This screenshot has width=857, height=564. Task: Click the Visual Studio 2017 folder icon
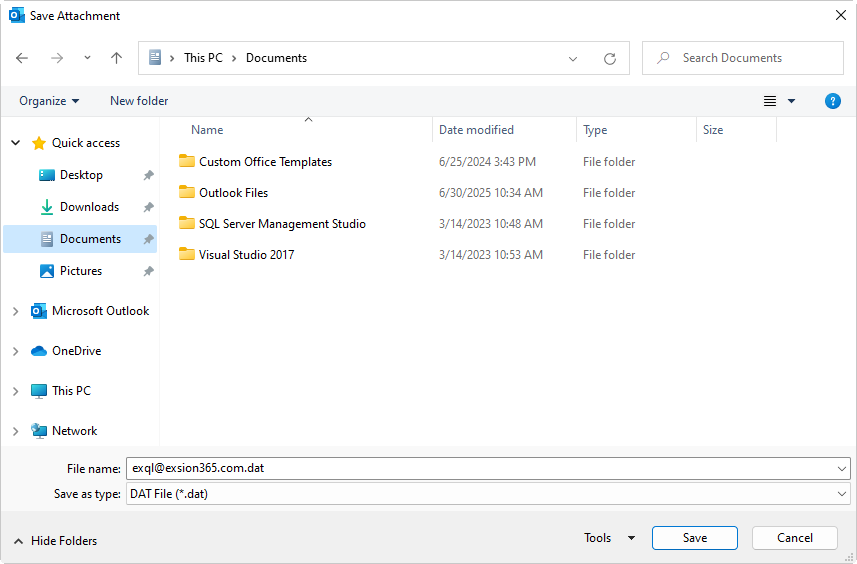click(x=187, y=254)
